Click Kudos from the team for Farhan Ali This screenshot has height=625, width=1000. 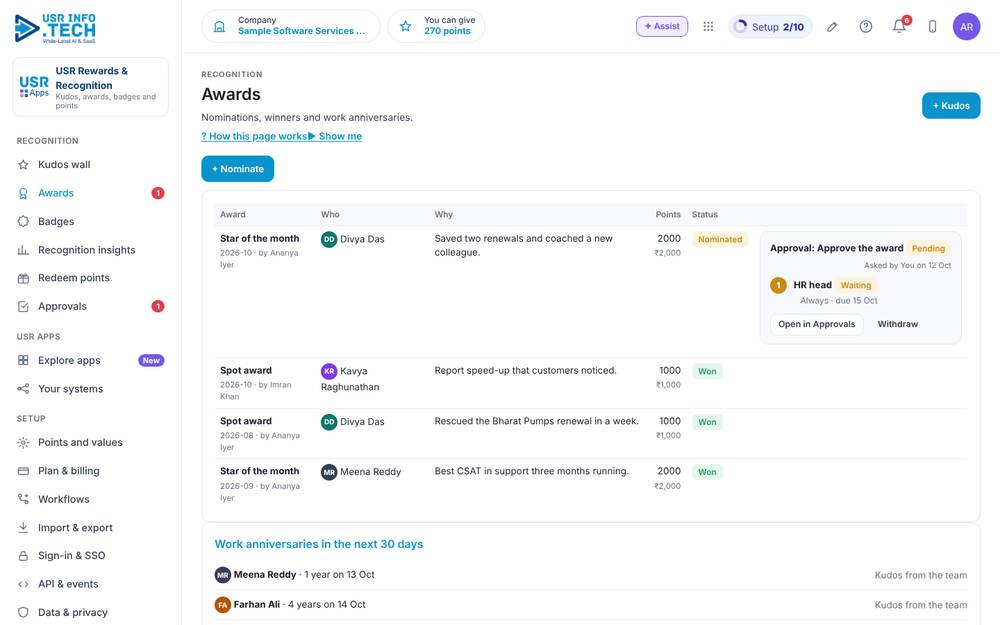(920, 605)
